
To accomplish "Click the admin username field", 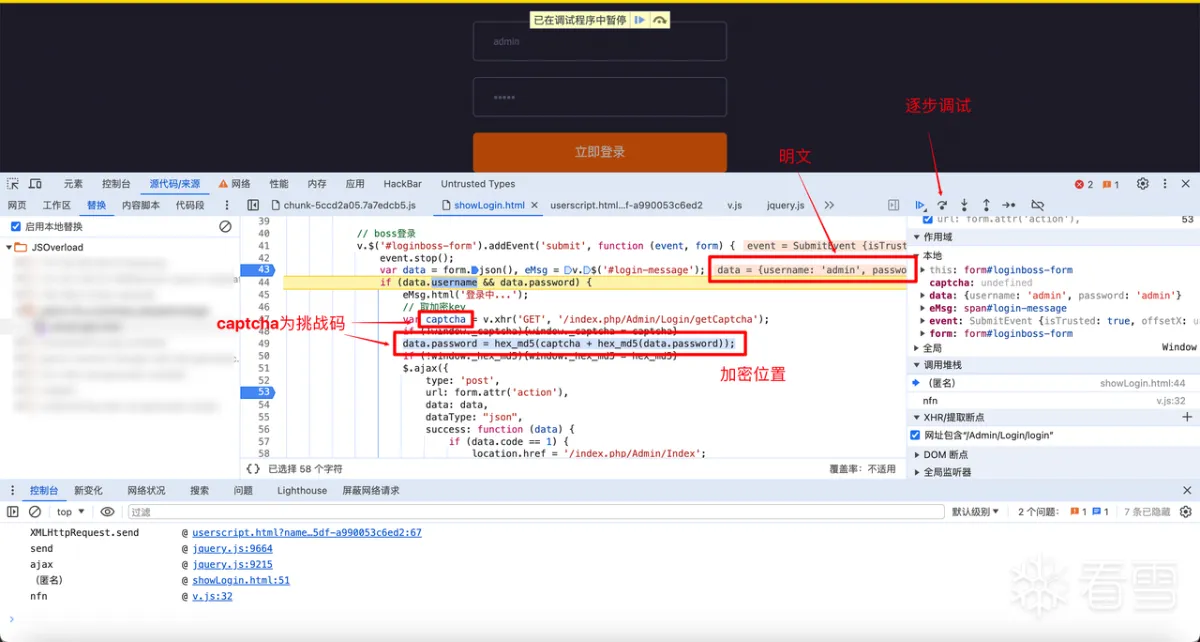I will coord(600,42).
